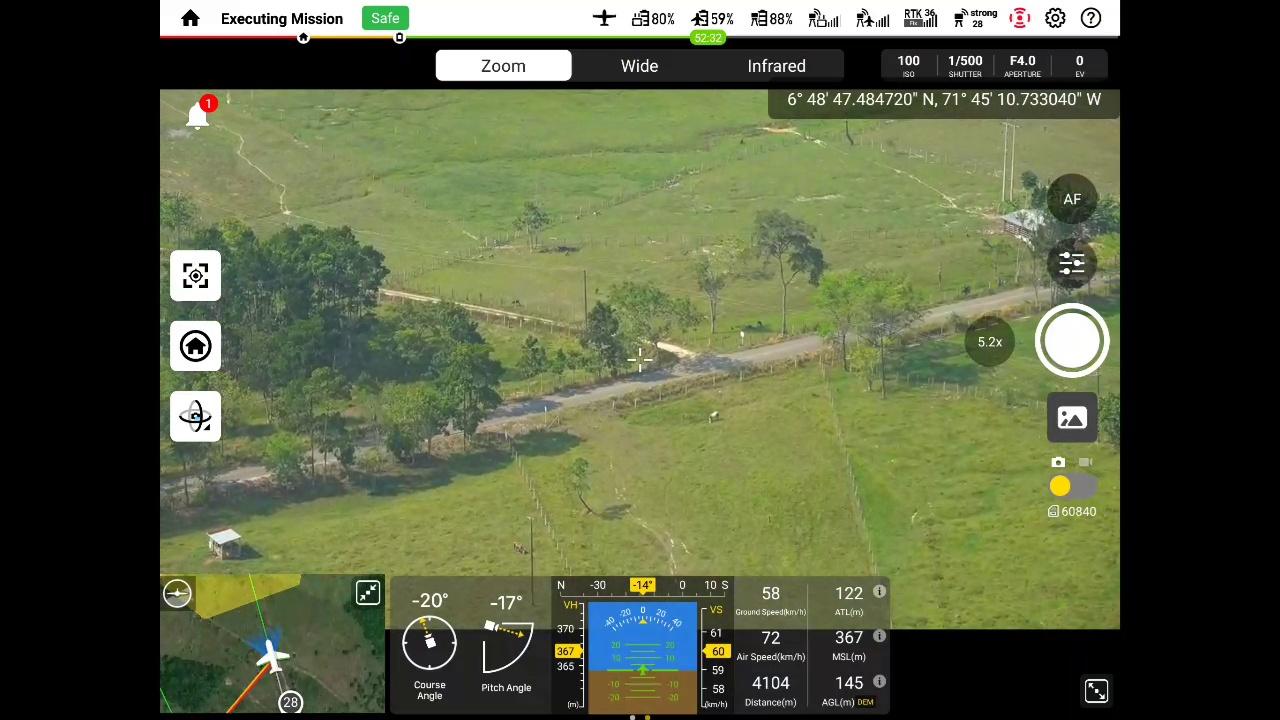Open the photo gallery icon
Viewport: 1280px width, 720px height.
coord(1072,417)
